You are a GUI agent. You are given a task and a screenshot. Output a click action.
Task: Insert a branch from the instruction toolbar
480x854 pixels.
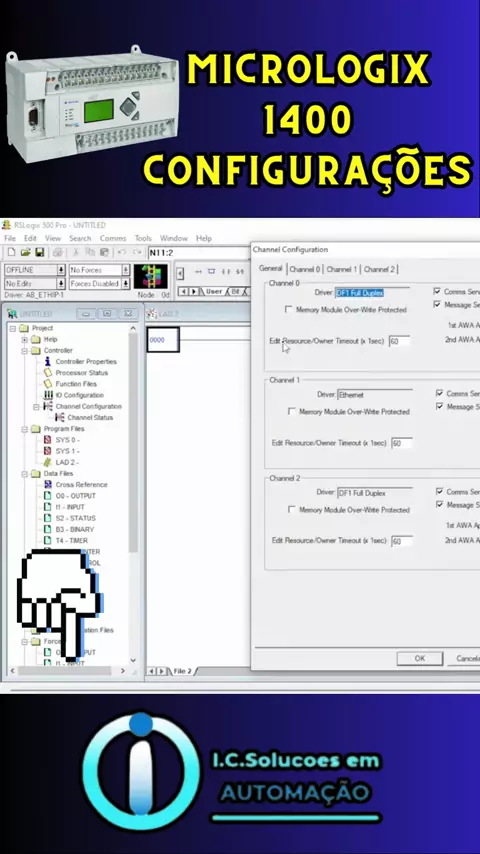click(212, 271)
